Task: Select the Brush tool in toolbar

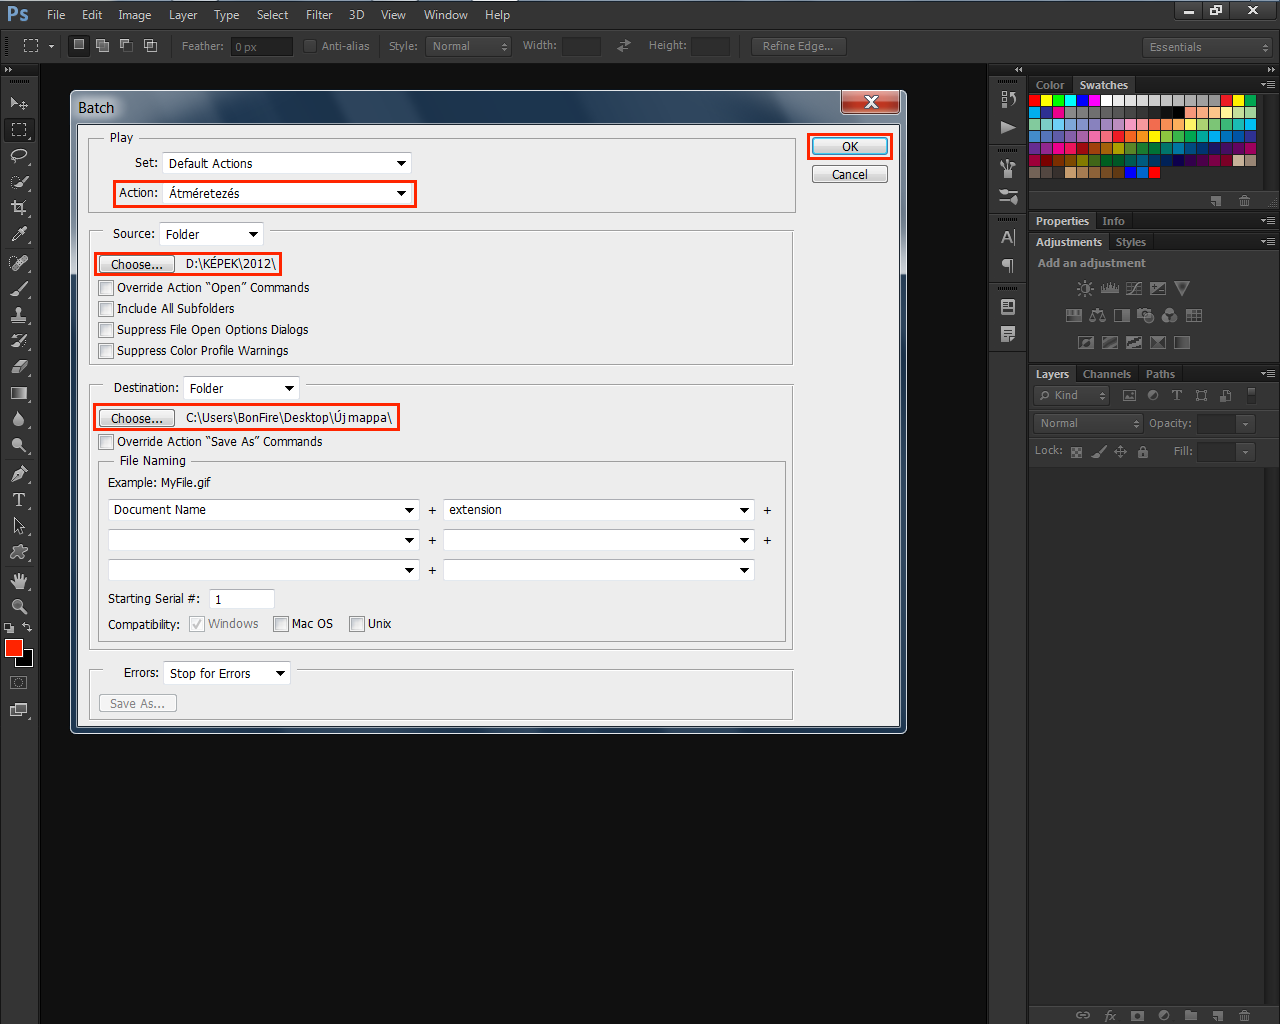Action: pyautogui.click(x=18, y=289)
